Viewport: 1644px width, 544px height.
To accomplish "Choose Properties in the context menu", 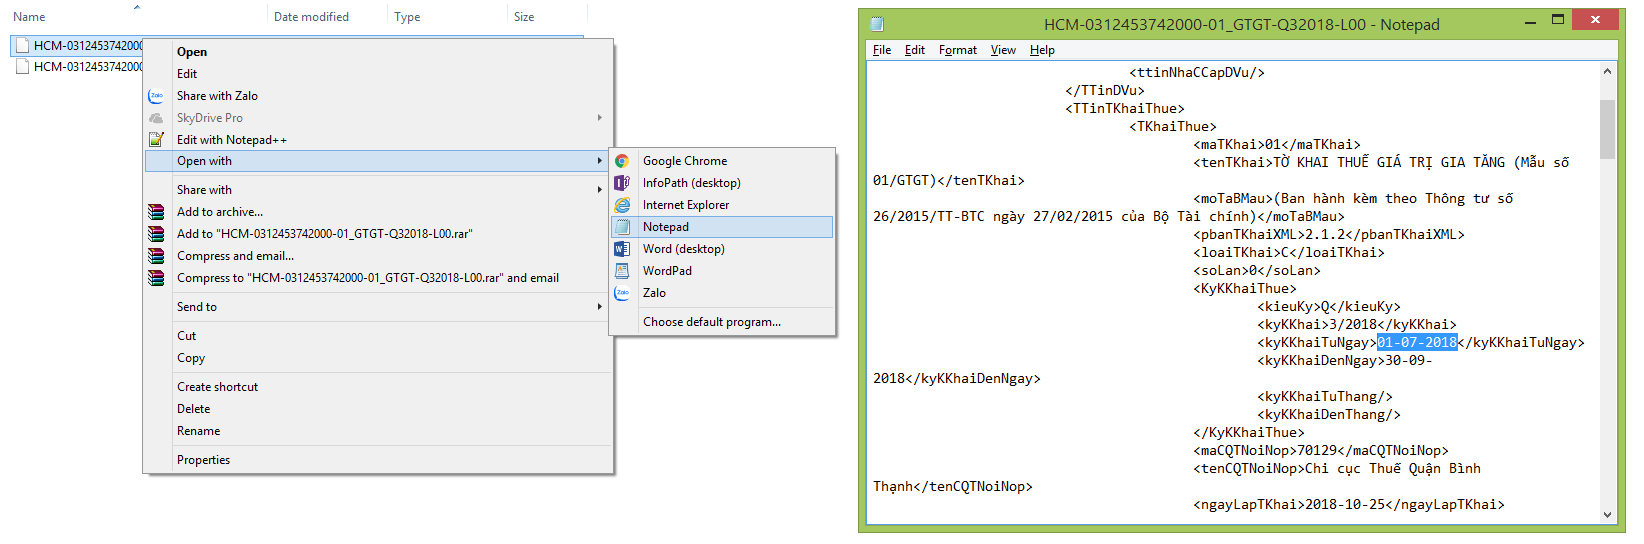I will (x=203, y=460).
